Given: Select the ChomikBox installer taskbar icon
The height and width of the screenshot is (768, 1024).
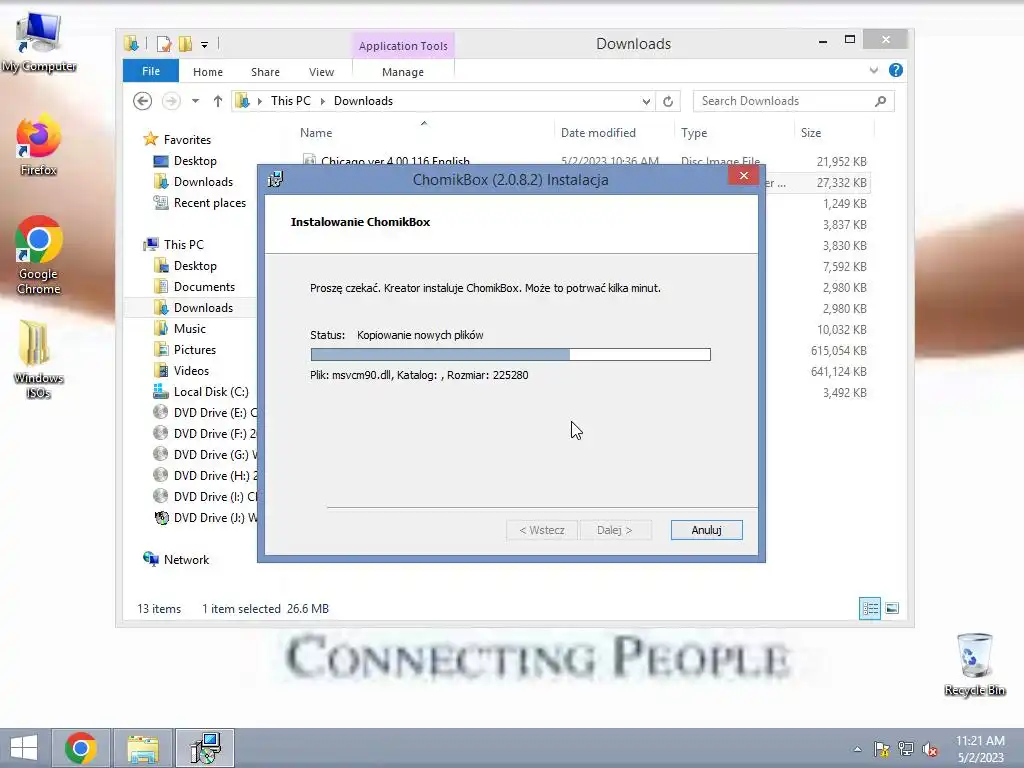Looking at the screenshot, I should click(205, 748).
